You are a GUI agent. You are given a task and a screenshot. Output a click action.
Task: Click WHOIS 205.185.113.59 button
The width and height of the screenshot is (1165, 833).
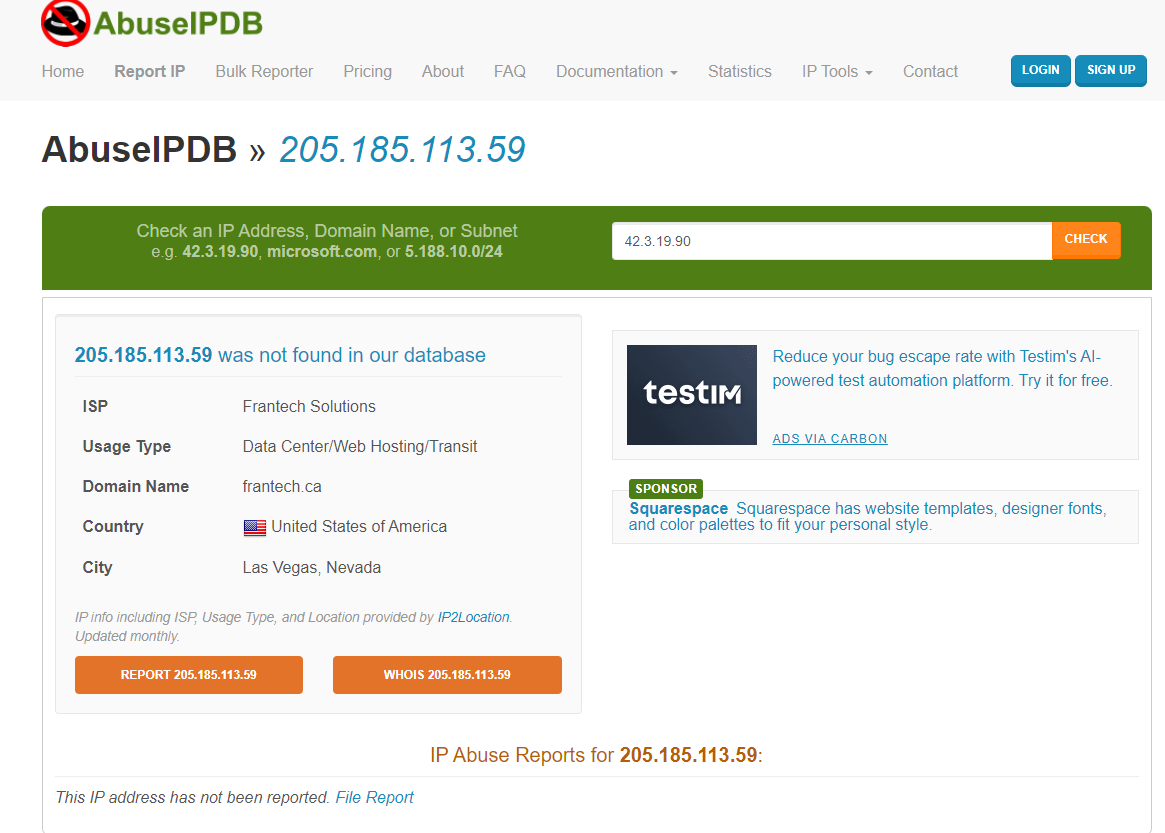point(447,675)
